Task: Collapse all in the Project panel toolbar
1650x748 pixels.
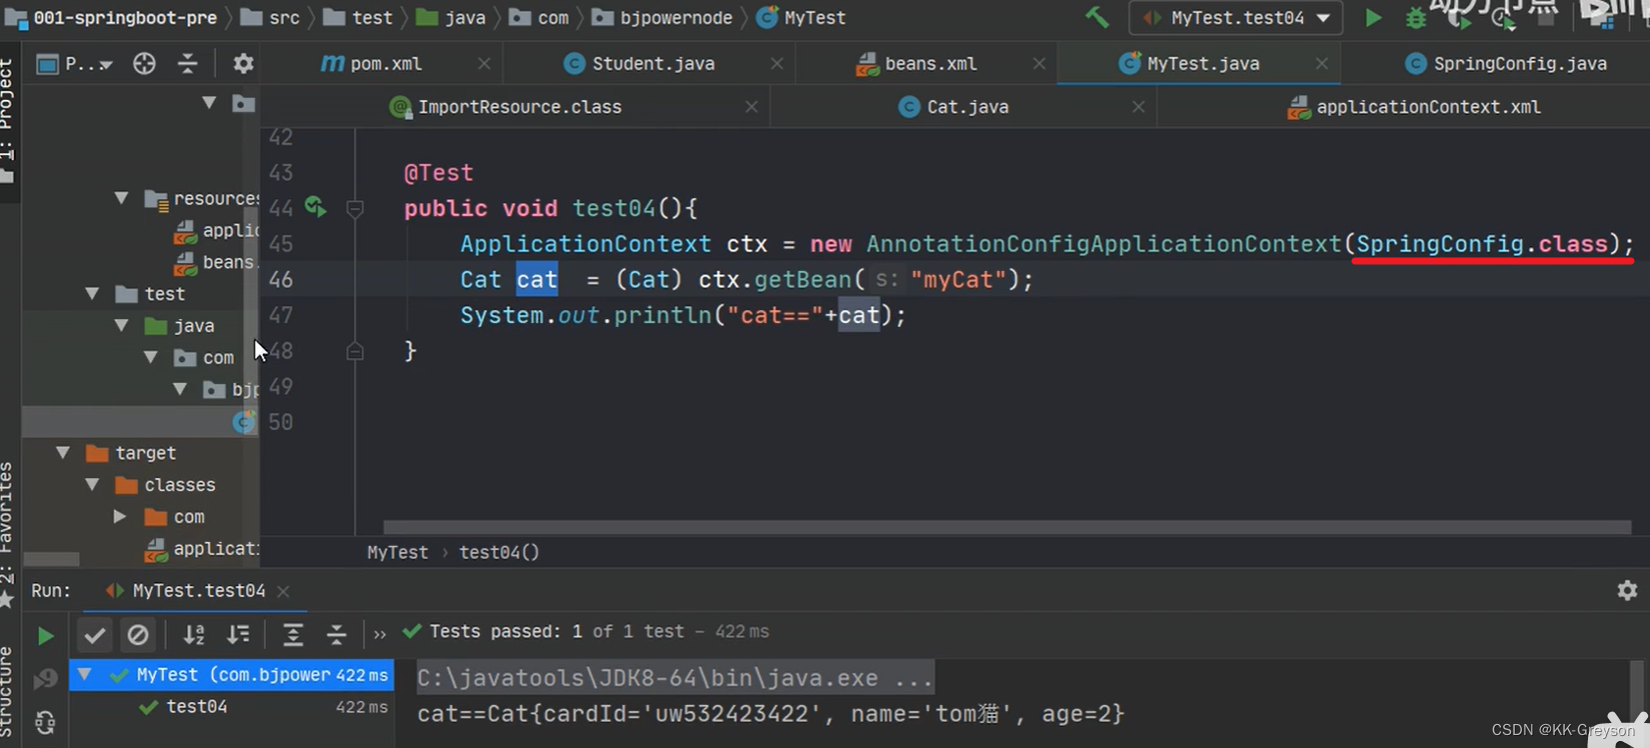Action: pyautogui.click(x=187, y=64)
